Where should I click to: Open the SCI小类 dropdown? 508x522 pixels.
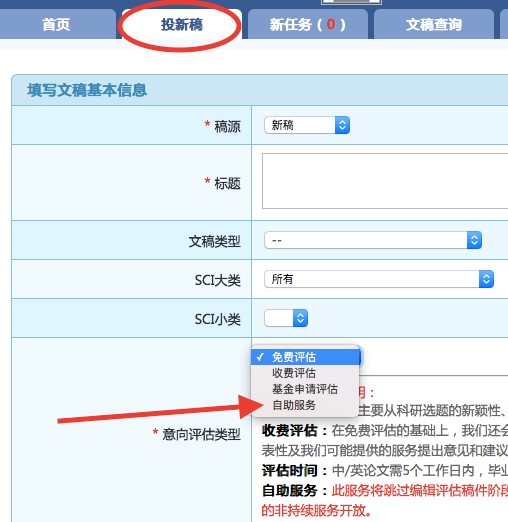point(286,318)
